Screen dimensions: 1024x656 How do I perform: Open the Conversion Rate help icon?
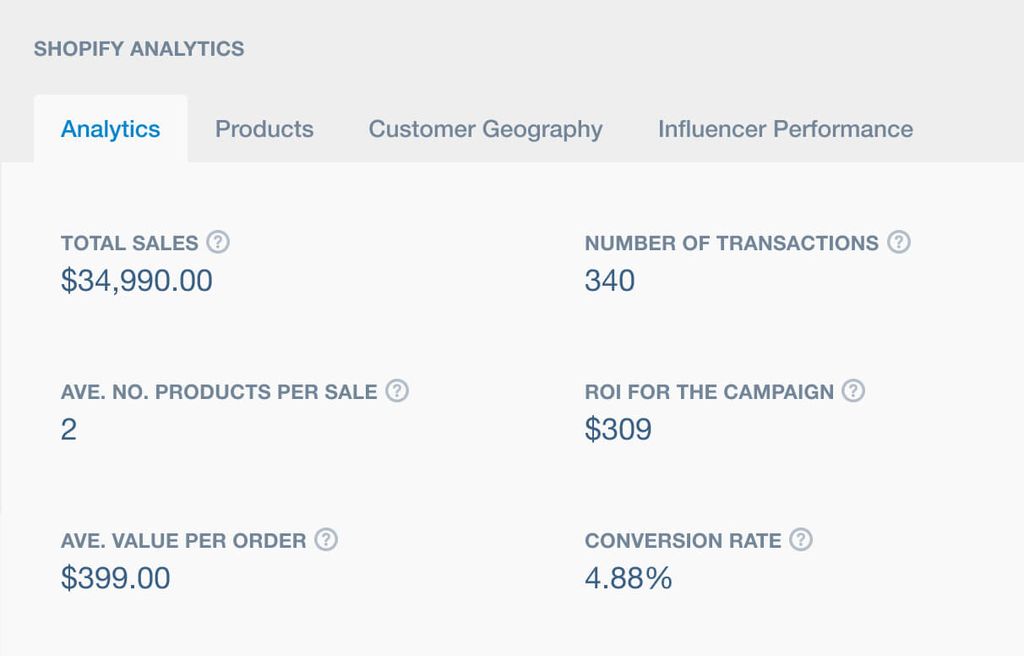point(801,540)
